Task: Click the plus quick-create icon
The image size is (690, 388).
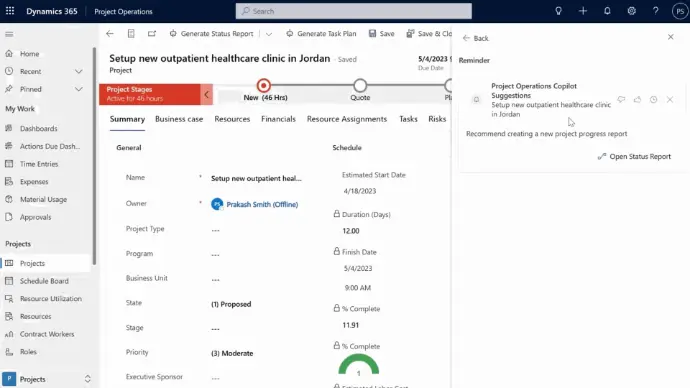Action: 583,11
